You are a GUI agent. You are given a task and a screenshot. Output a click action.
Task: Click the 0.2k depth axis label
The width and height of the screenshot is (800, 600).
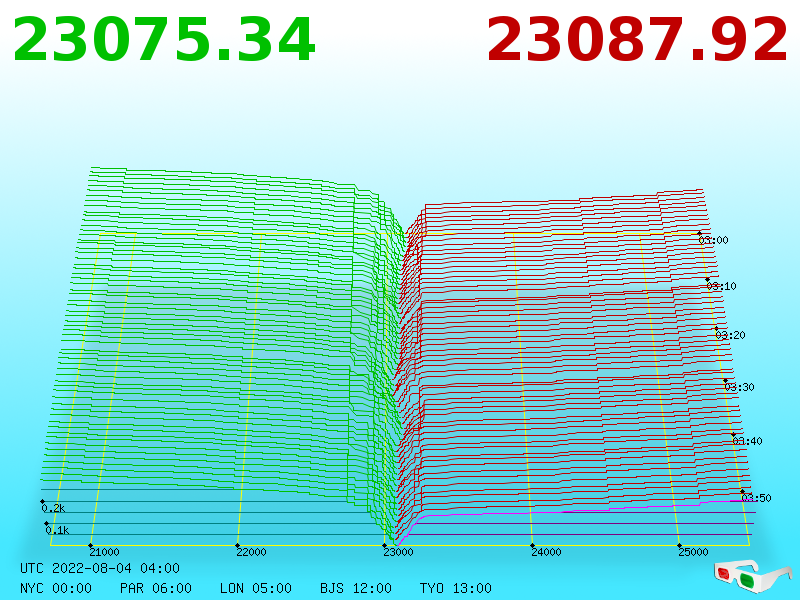click(x=53, y=508)
